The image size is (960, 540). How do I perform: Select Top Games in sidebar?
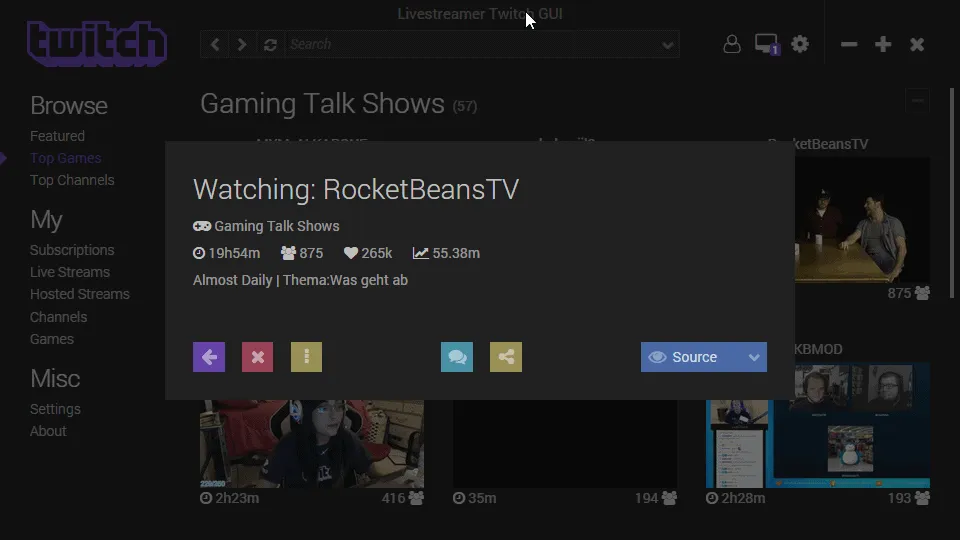tap(66, 158)
